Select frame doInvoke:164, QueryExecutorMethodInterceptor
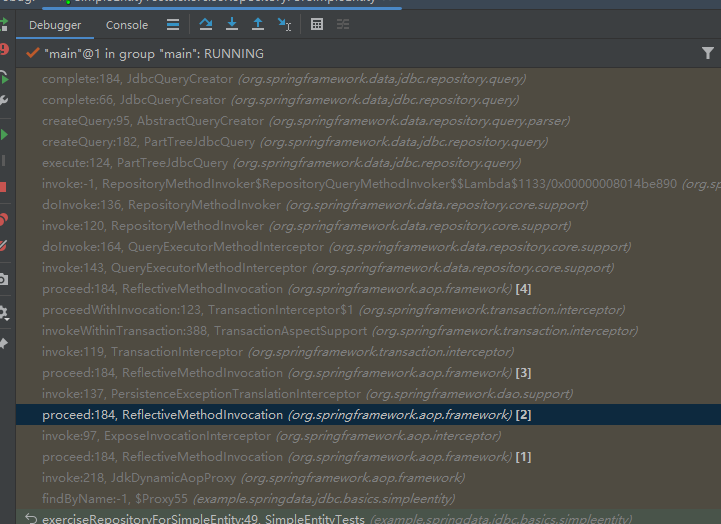721x524 pixels. (x=368, y=247)
